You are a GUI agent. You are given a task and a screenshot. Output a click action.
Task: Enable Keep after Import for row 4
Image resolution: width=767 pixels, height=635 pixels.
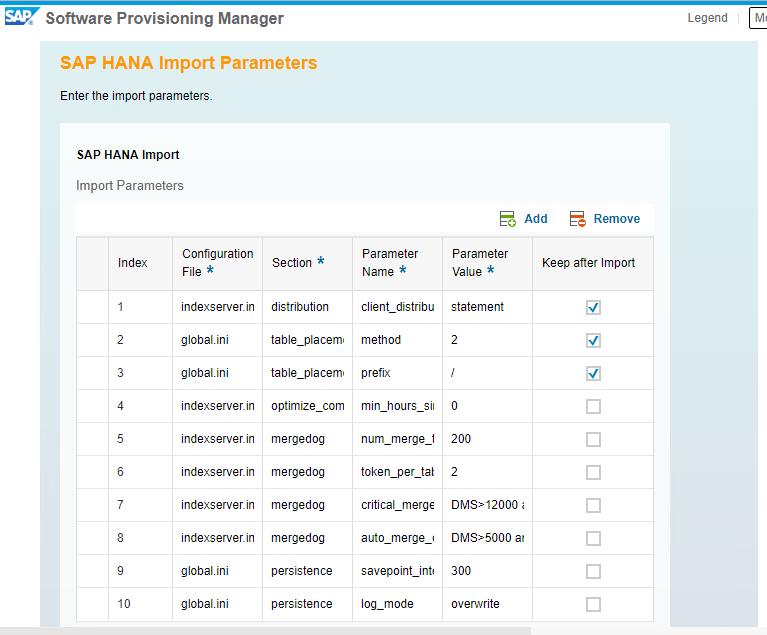click(593, 406)
